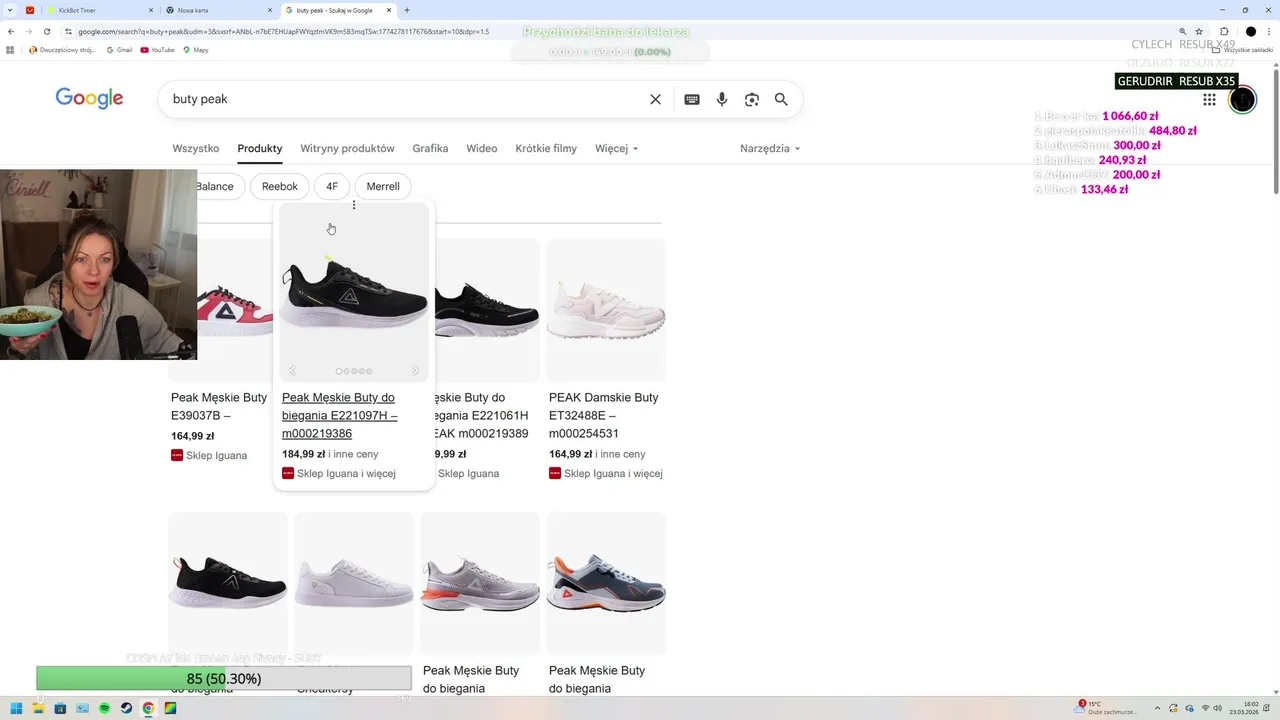Show next image on hovered shoe card

pos(415,371)
